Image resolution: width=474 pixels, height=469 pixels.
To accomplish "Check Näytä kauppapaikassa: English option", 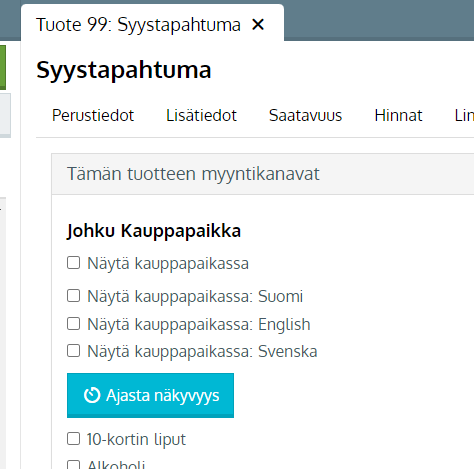I will 73,324.
